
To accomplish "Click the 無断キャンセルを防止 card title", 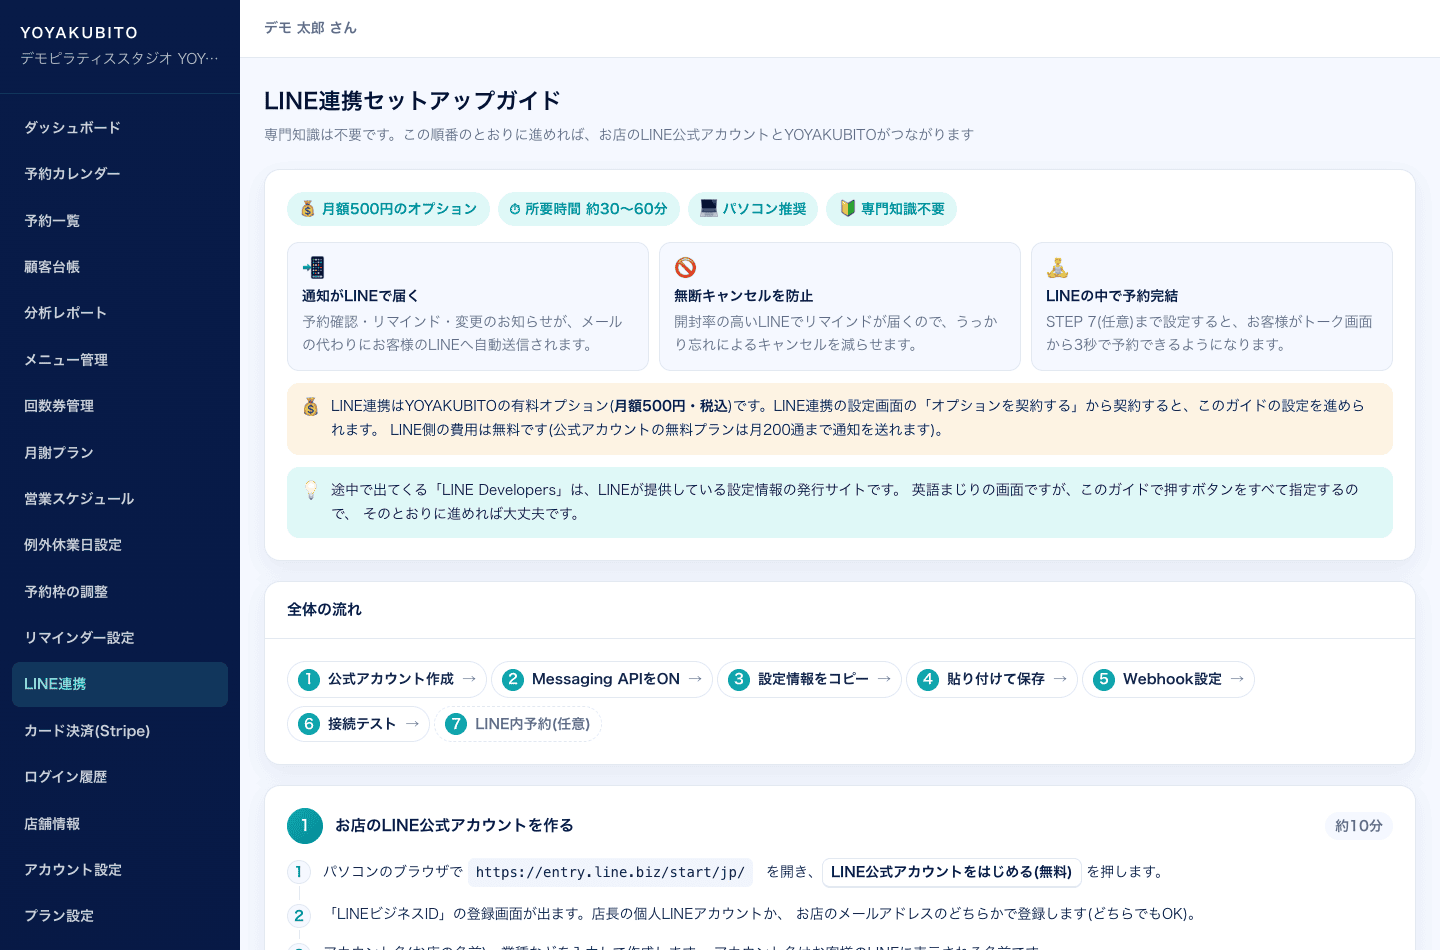I will click(743, 296).
